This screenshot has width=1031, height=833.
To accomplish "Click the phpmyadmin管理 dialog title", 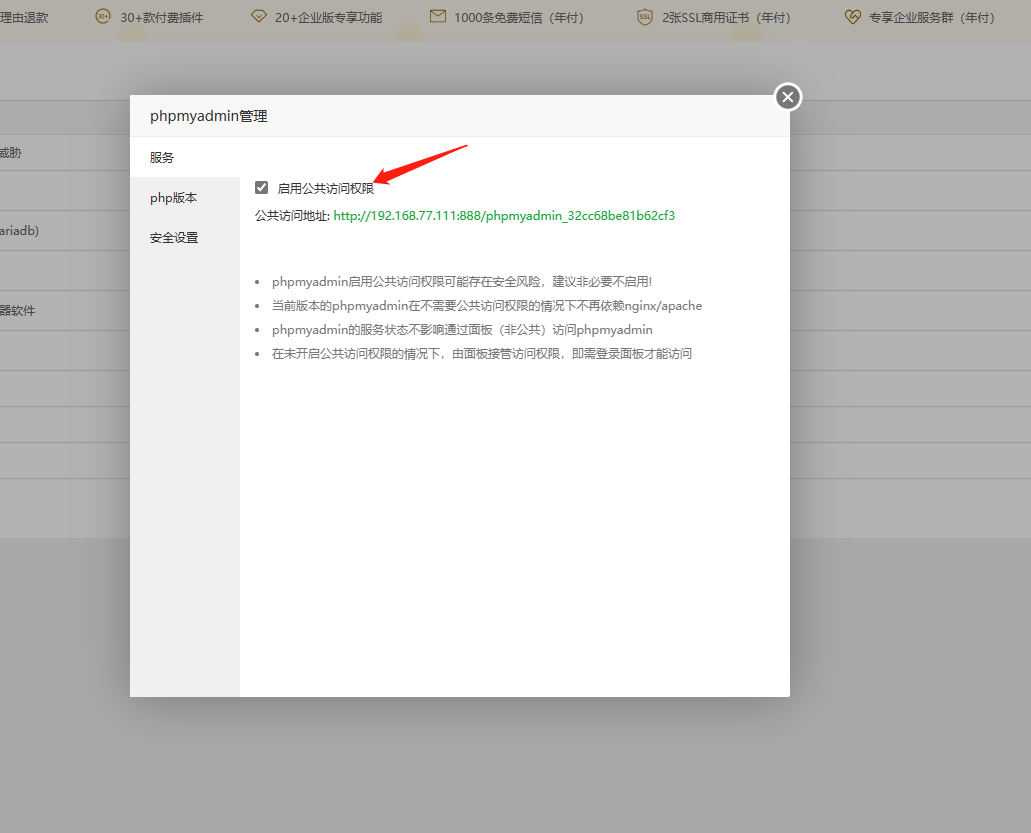I will pyautogui.click(x=208, y=116).
